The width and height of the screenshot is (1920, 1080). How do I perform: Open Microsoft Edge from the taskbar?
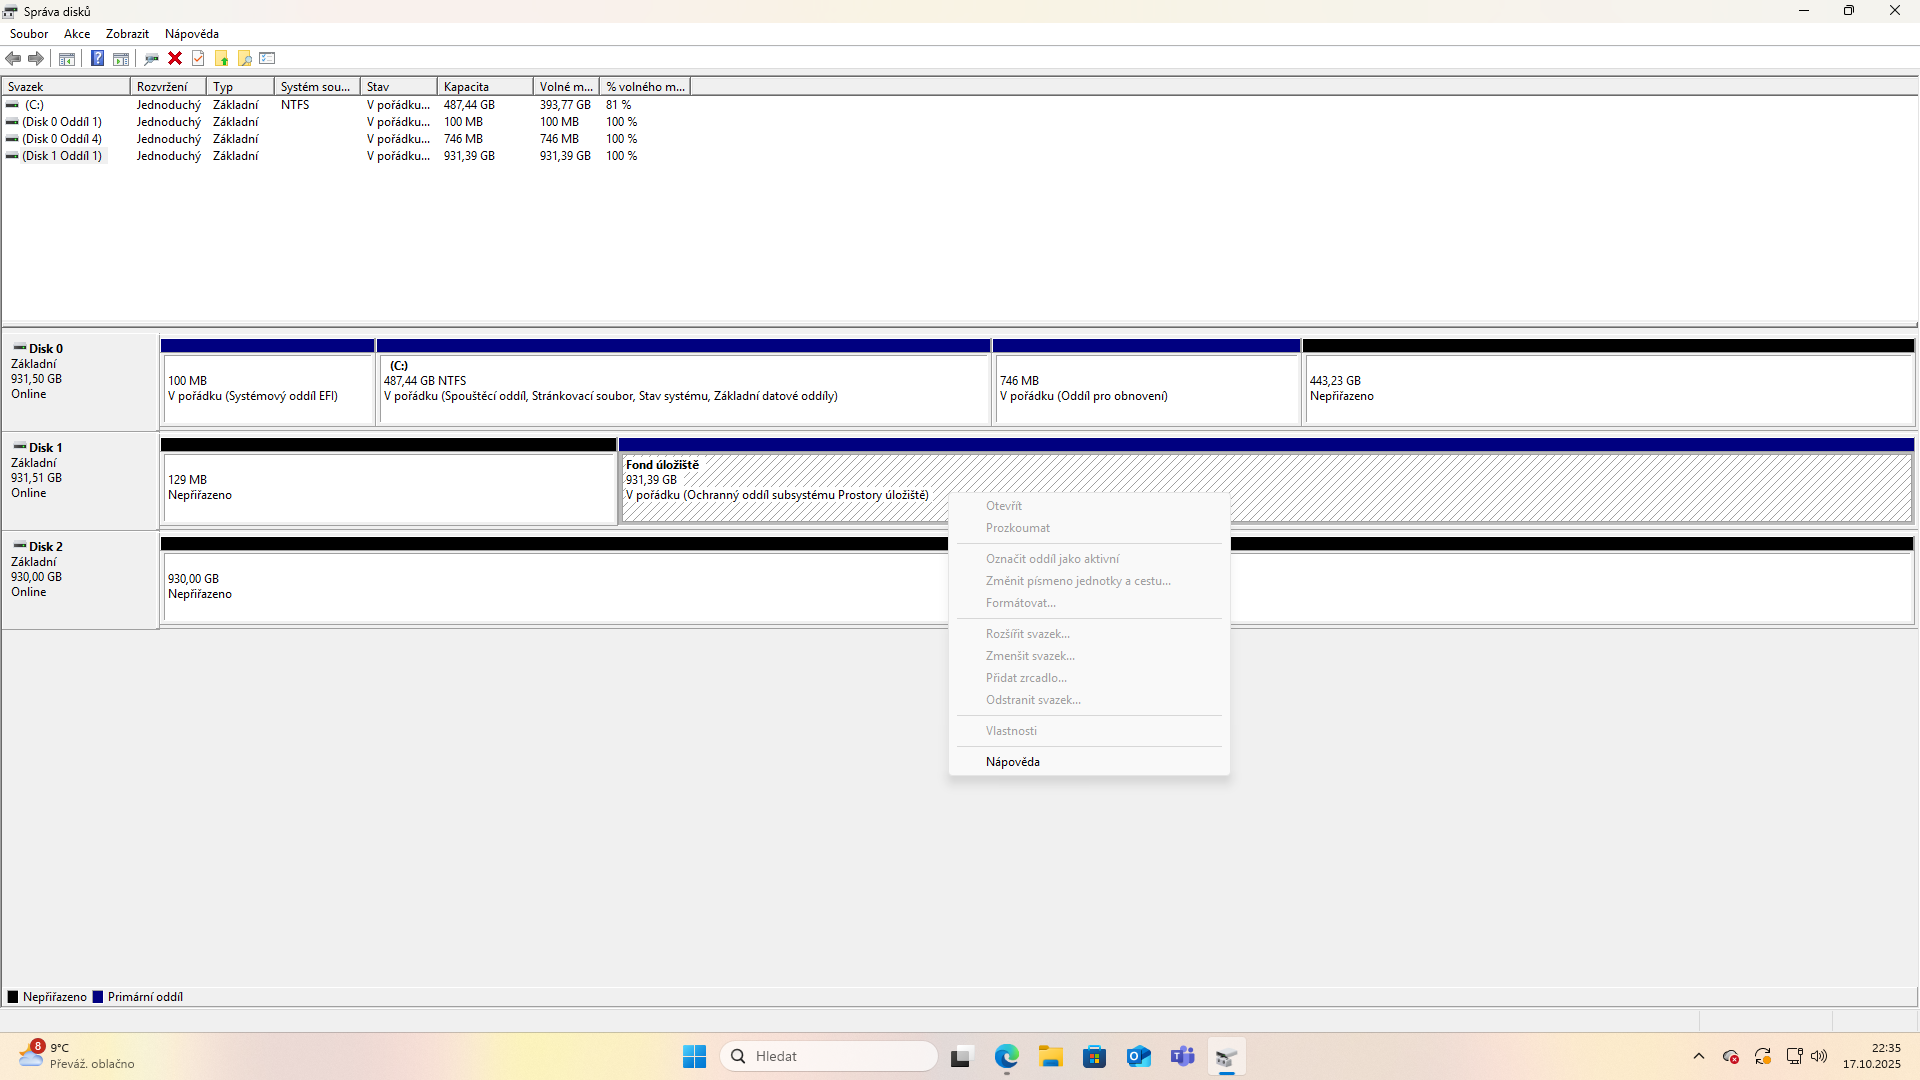coord(1006,1056)
